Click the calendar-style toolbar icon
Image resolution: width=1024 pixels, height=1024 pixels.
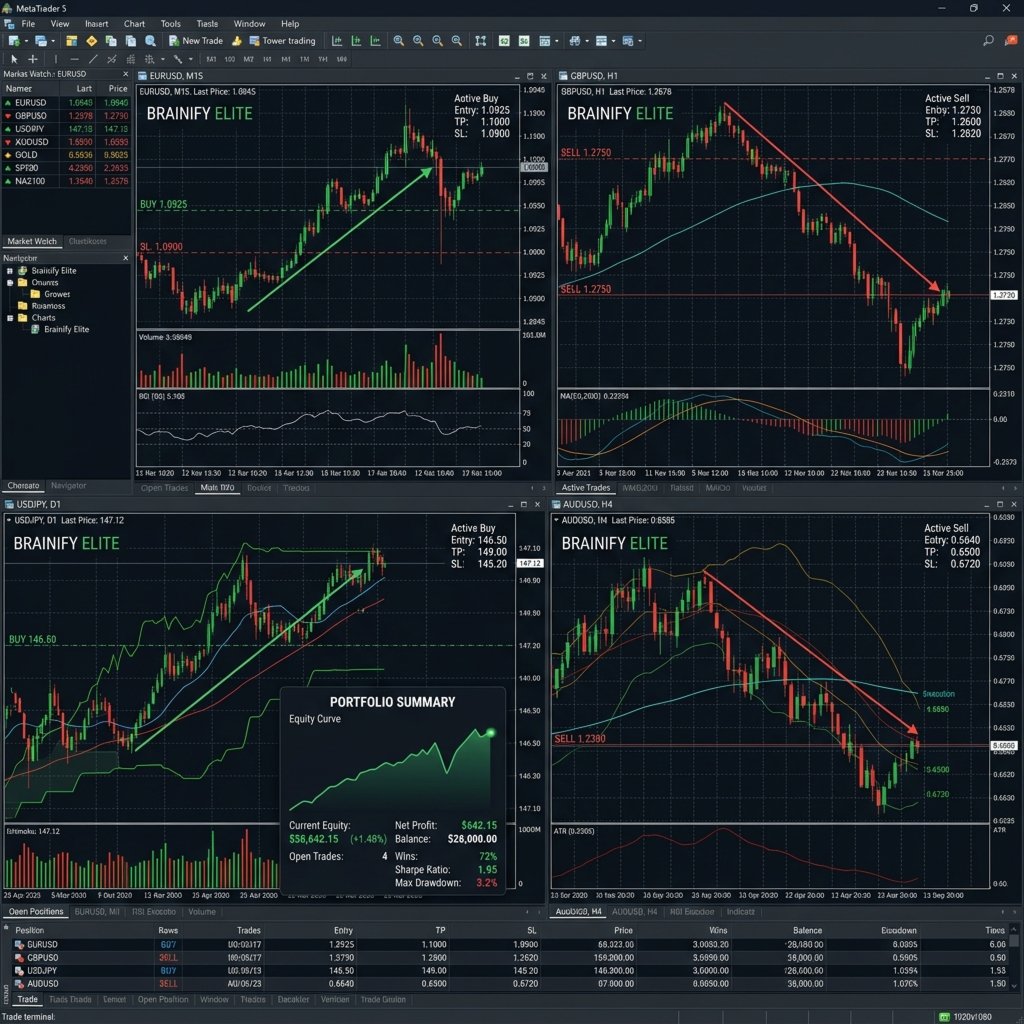545,40
